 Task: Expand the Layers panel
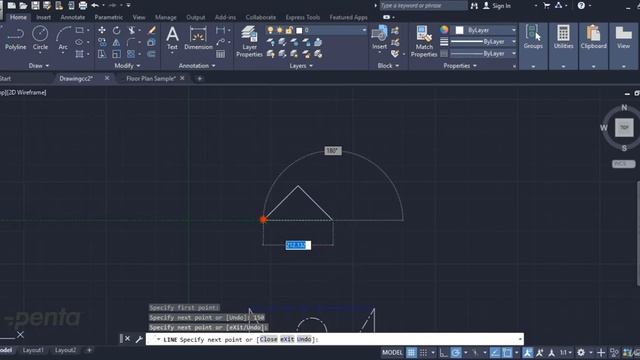pos(301,66)
